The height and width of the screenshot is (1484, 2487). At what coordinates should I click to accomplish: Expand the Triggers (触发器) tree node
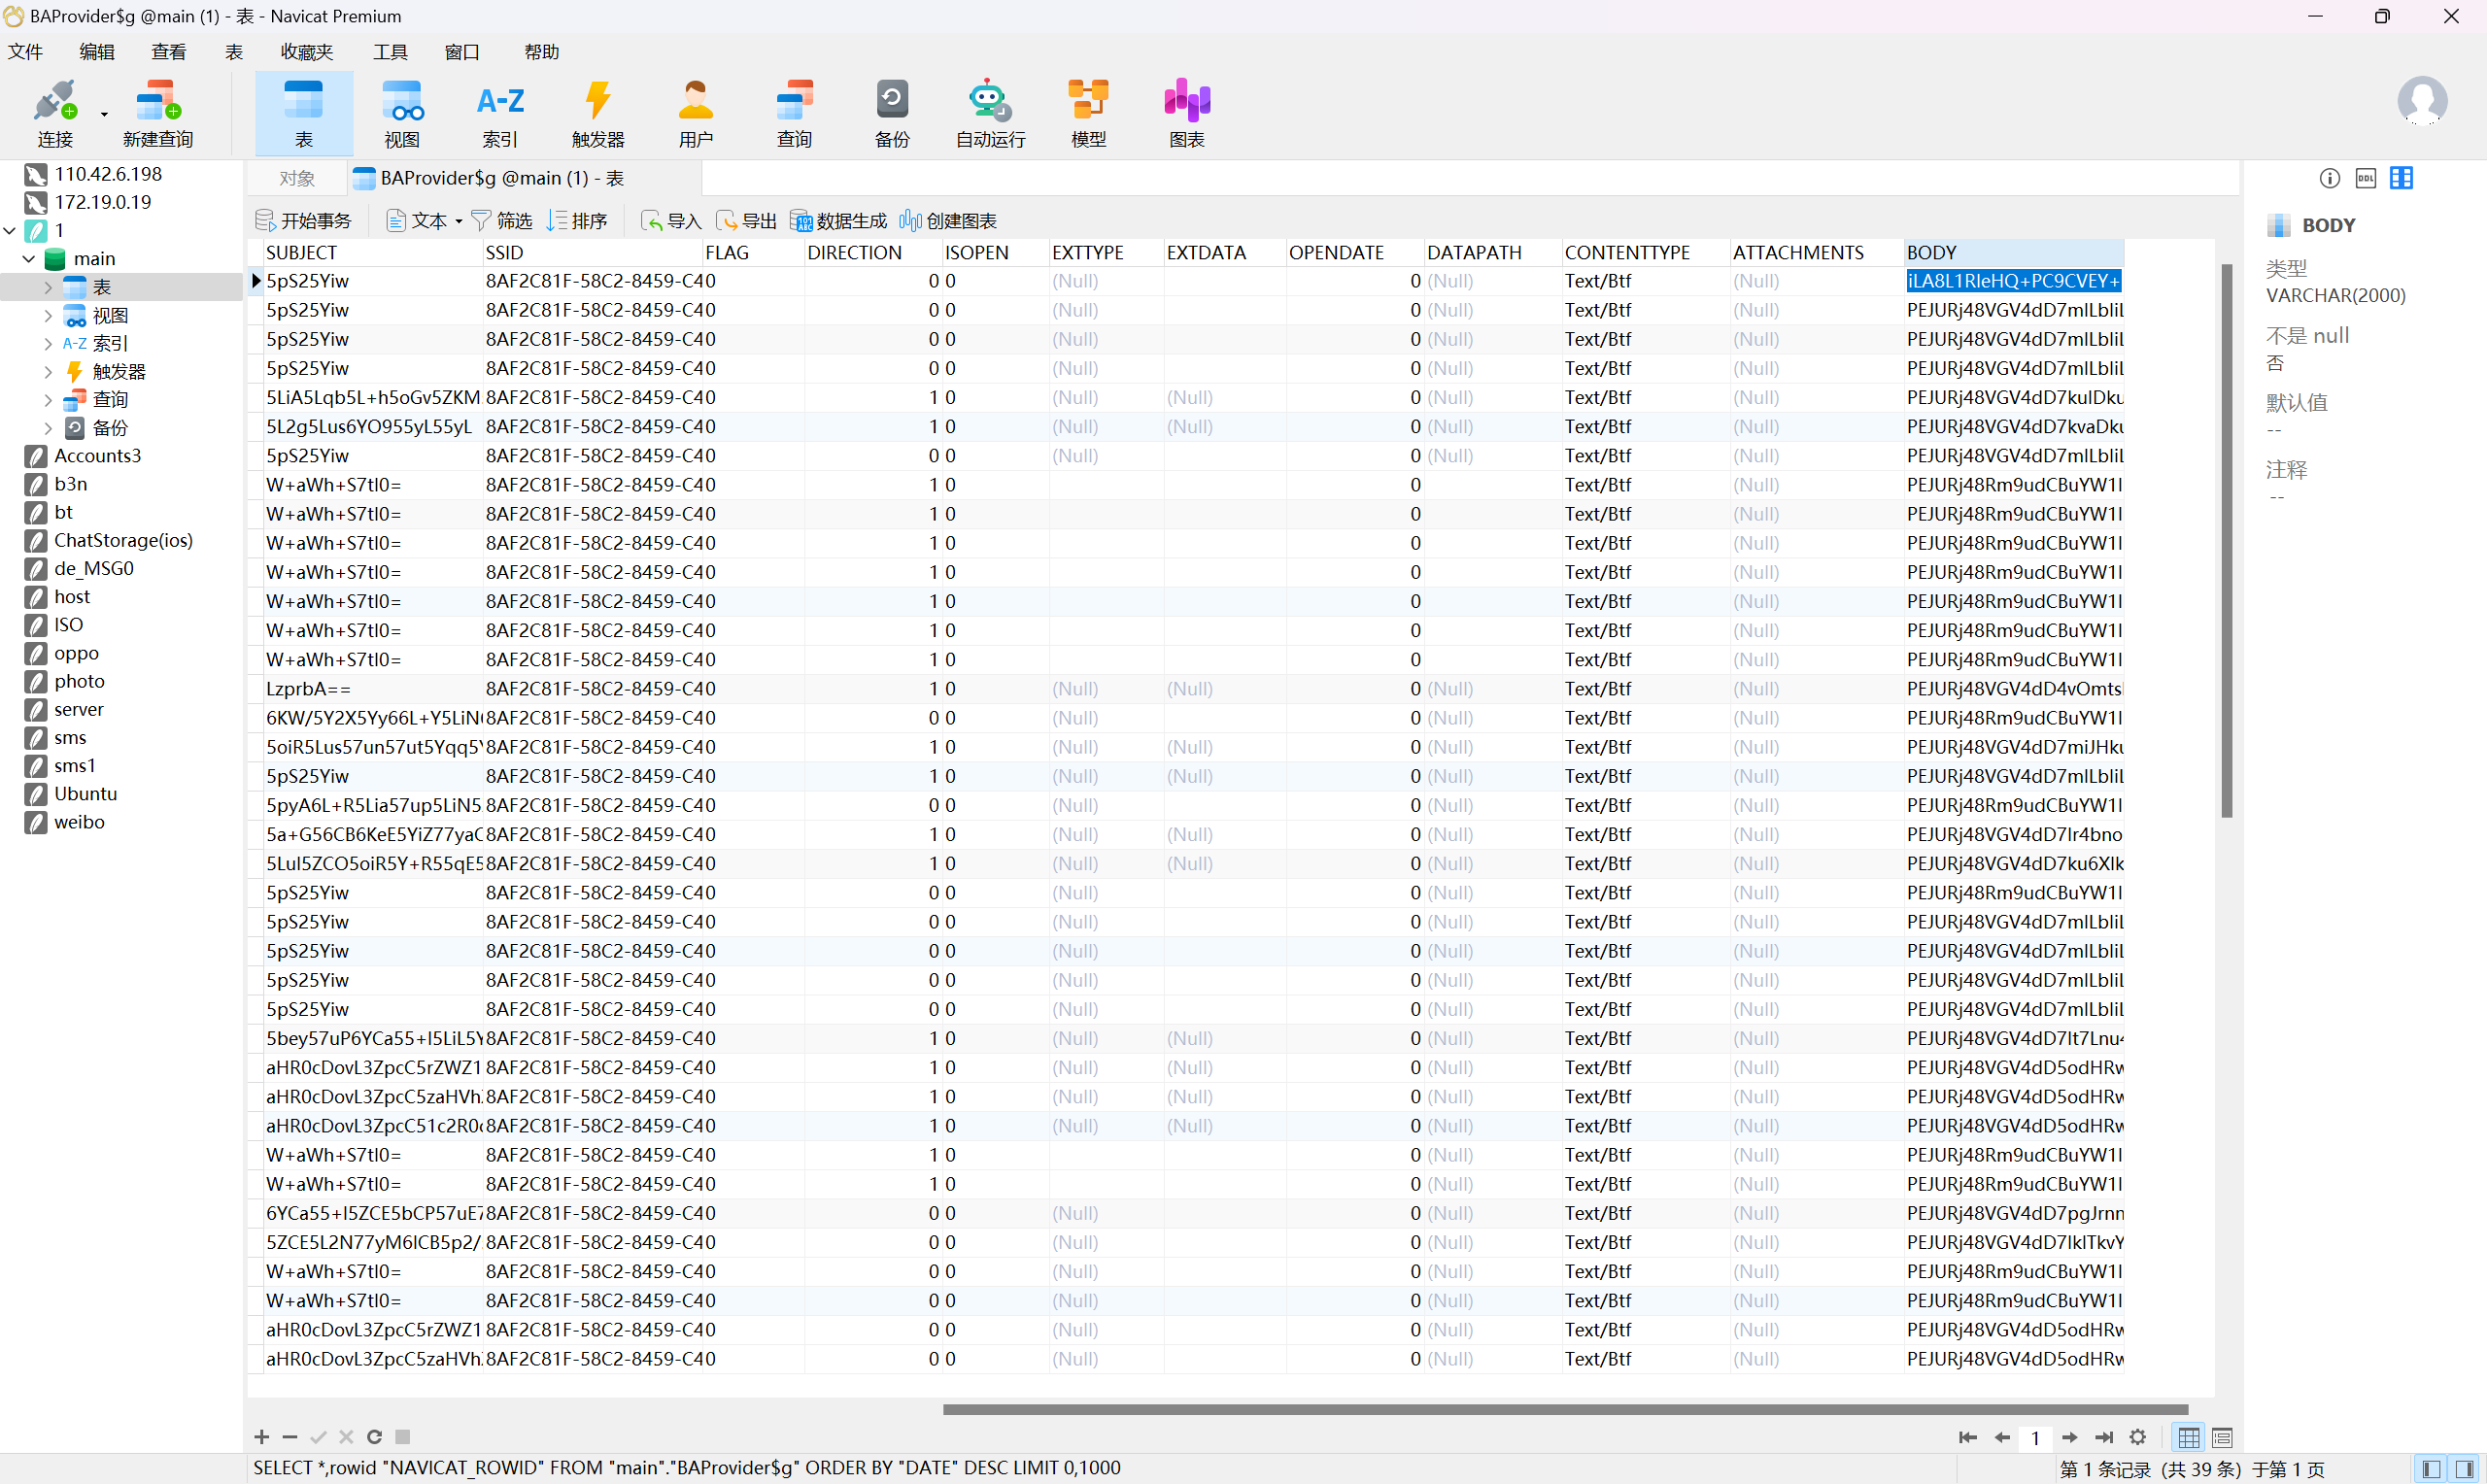(48, 371)
